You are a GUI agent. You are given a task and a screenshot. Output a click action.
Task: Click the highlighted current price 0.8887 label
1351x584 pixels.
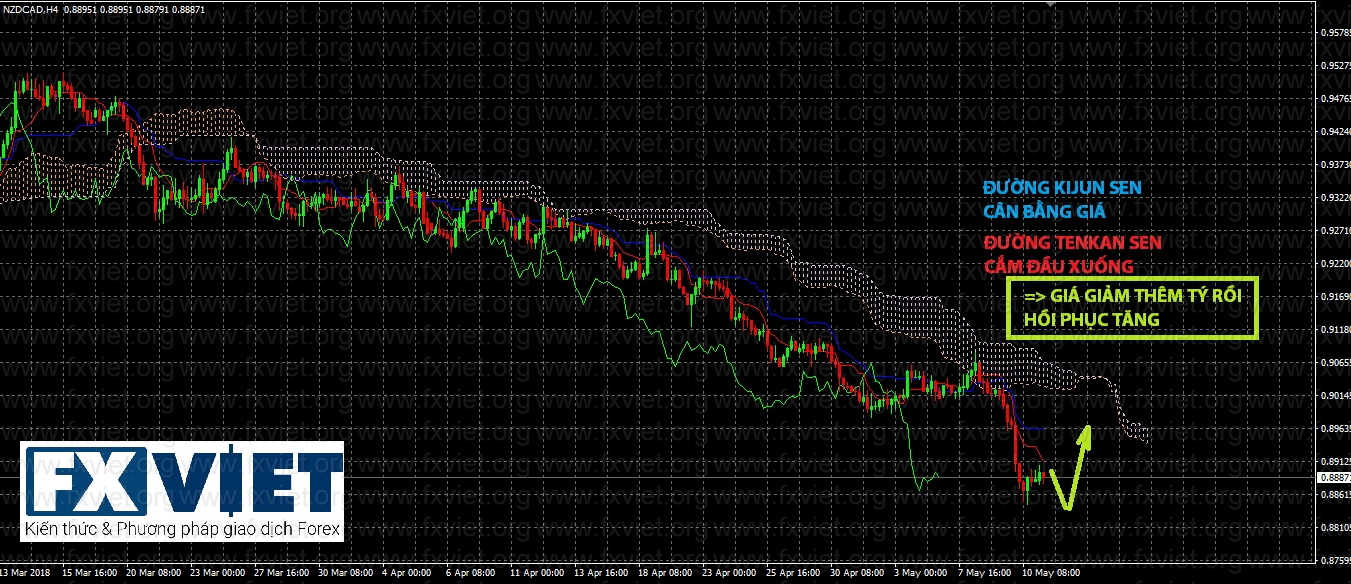pos(1334,478)
